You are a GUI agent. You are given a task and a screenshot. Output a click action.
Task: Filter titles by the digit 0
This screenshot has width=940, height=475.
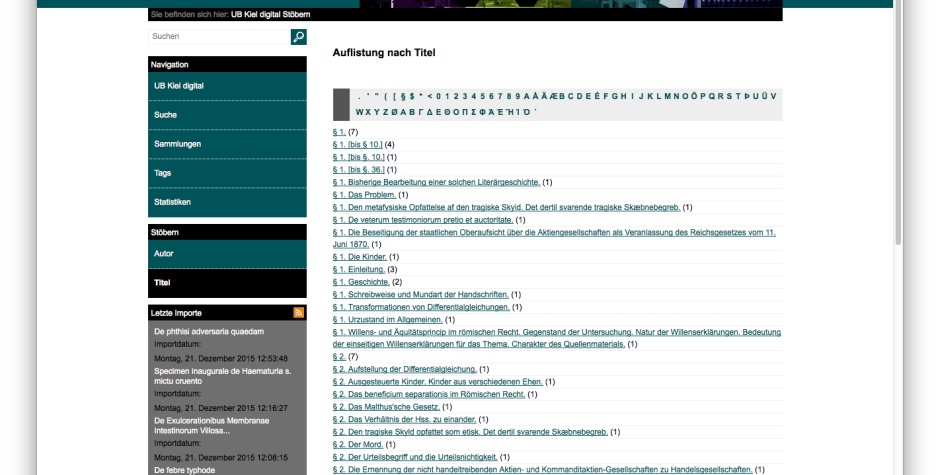point(438,96)
